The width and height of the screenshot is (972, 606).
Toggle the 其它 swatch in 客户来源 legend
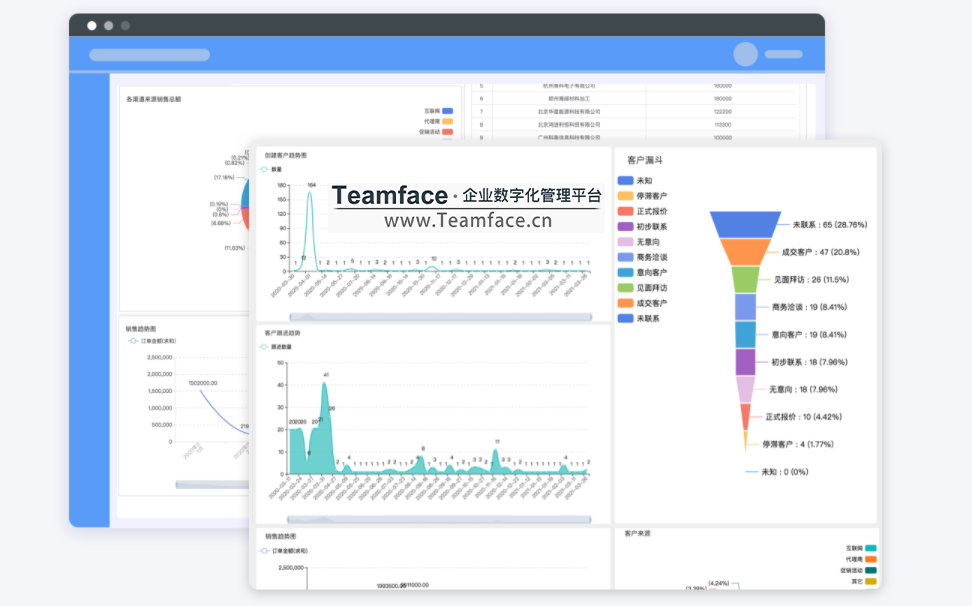pos(871,581)
